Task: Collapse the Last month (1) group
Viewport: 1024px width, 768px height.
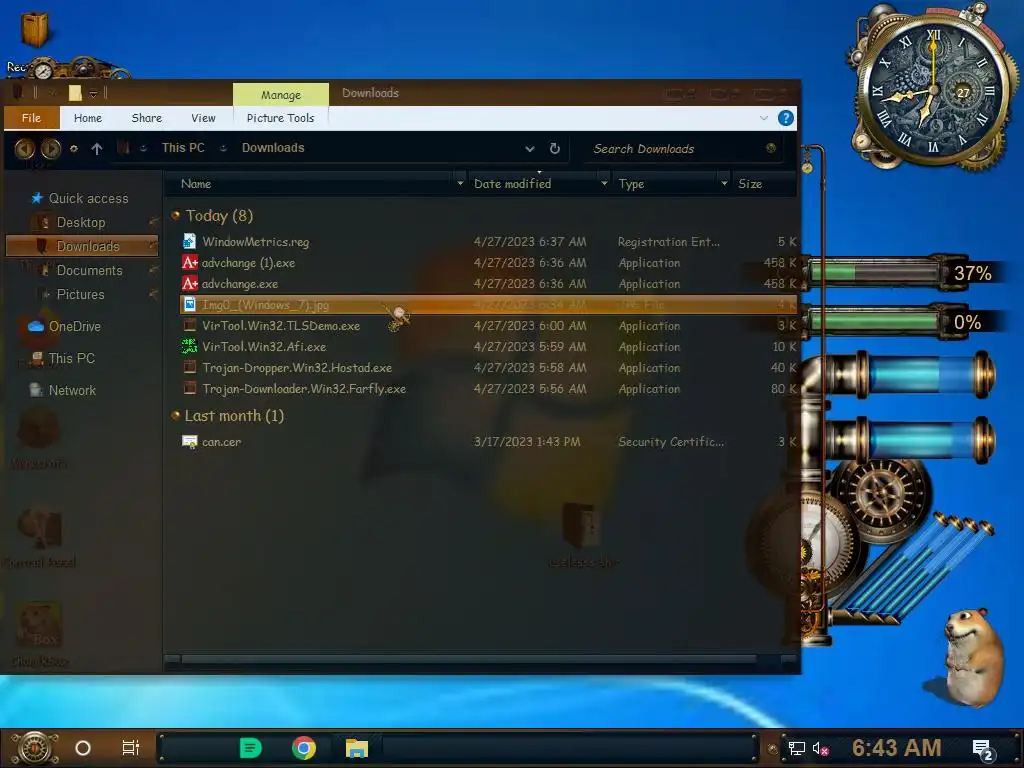Action: point(175,415)
